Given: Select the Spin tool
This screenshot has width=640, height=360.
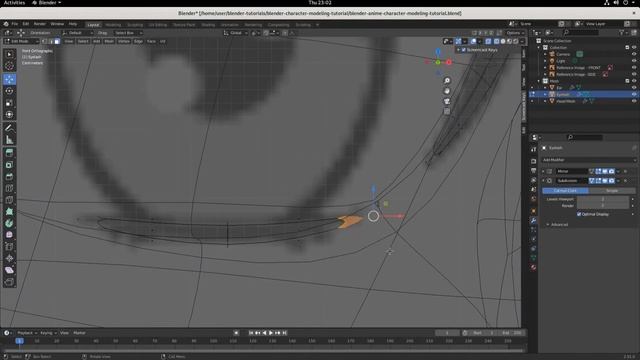Looking at the screenshot, I should 9,223.
